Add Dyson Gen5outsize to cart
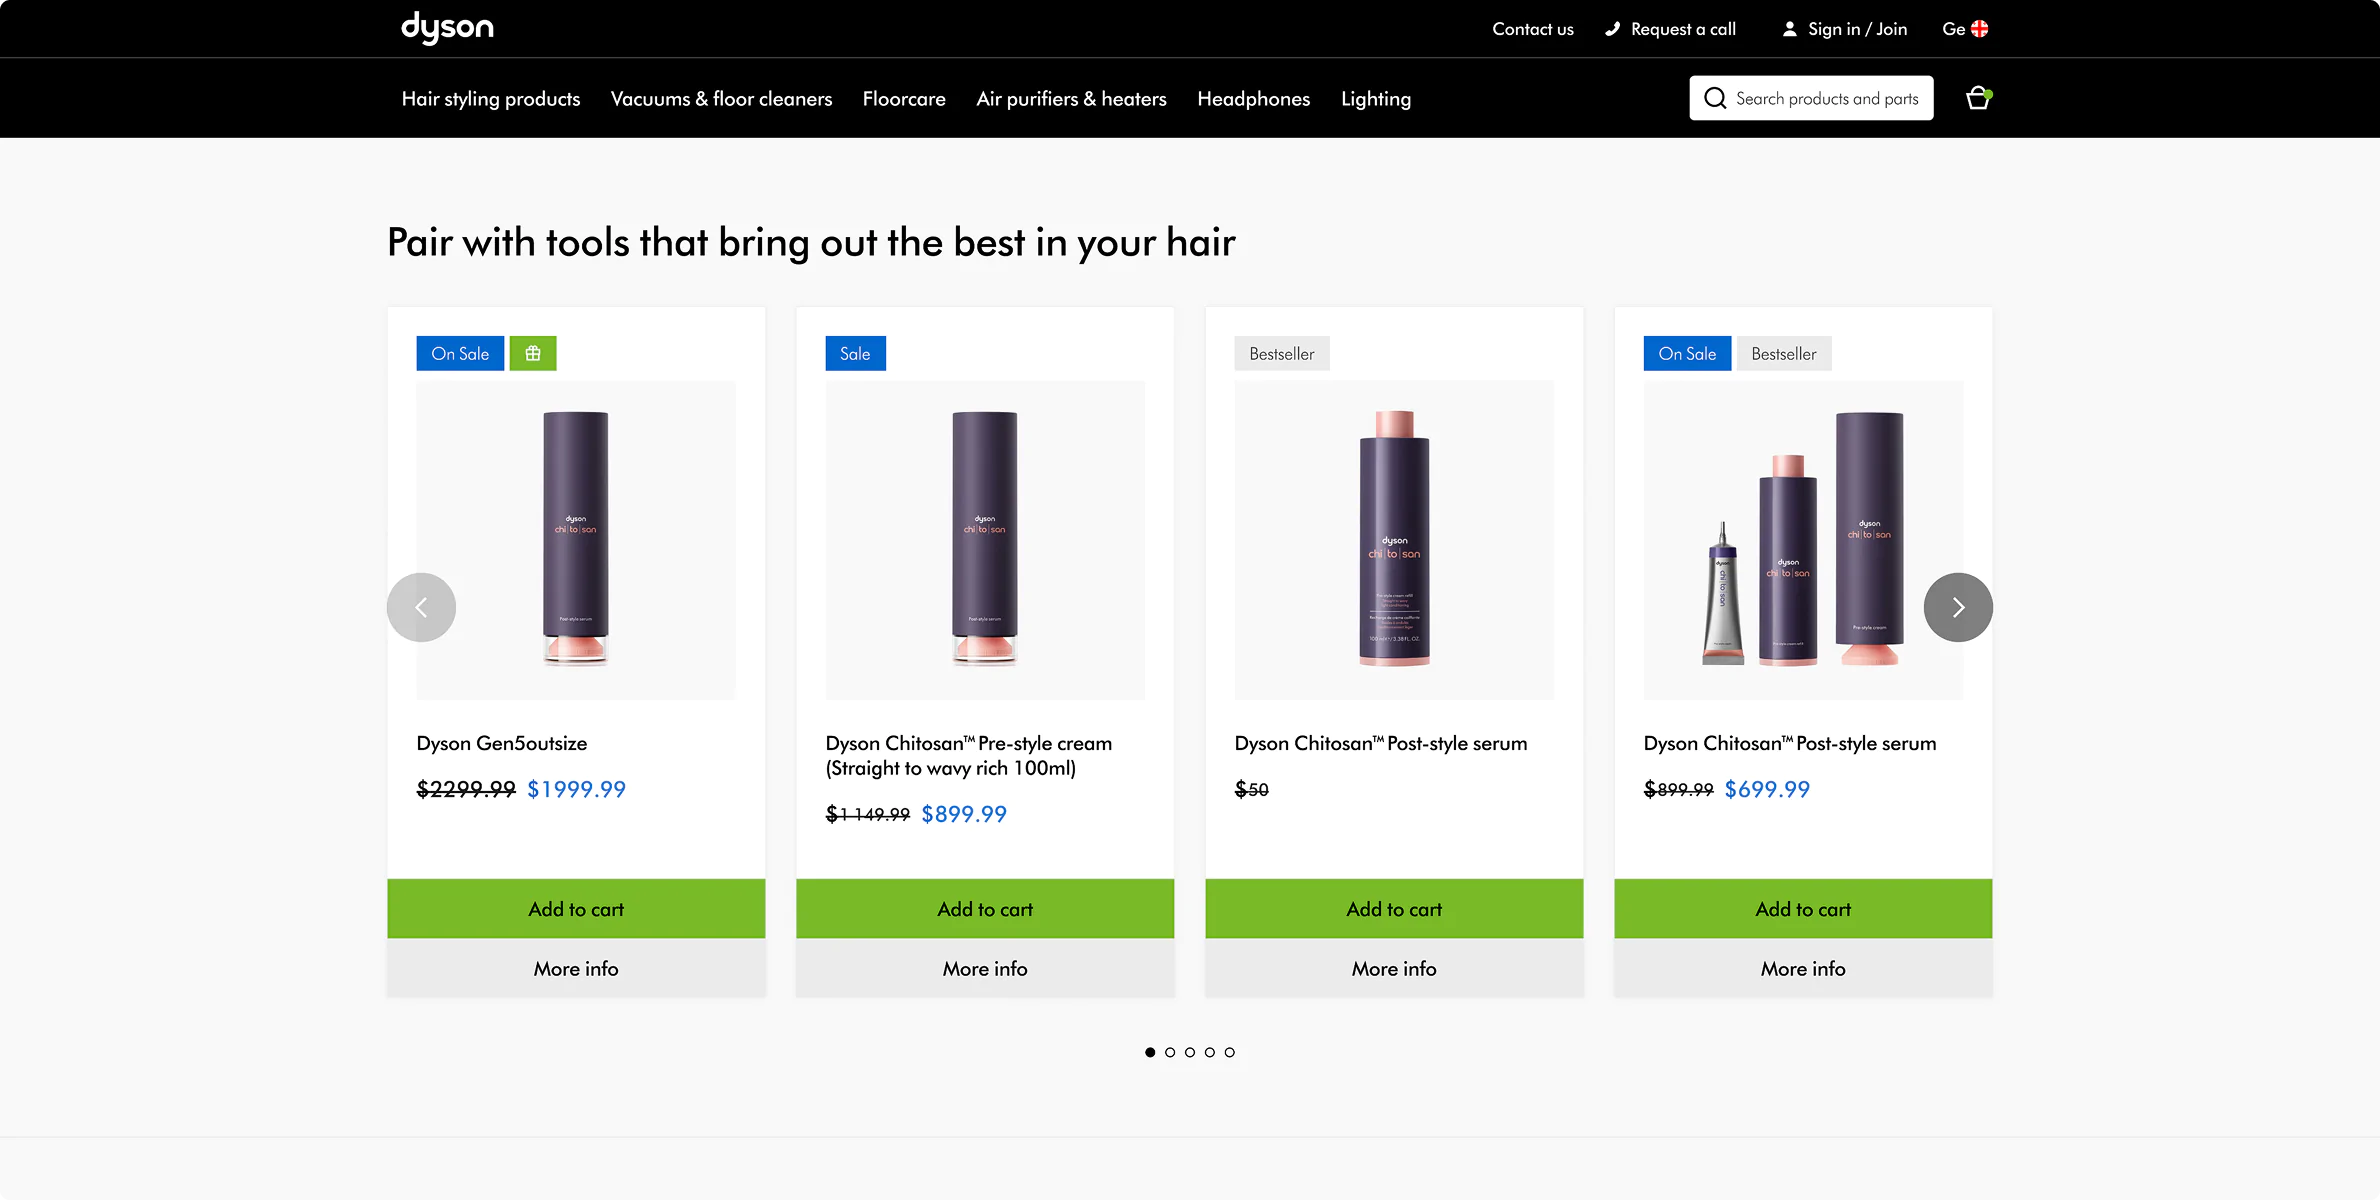Image resolution: width=2380 pixels, height=1200 pixels. [576, 909]
